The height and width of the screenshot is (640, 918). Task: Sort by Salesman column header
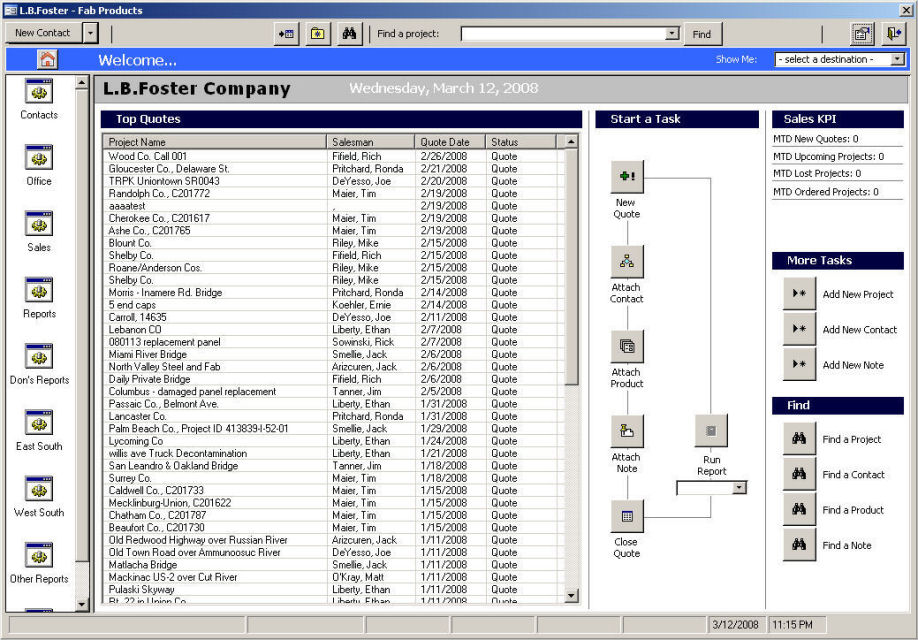(371, 142)
